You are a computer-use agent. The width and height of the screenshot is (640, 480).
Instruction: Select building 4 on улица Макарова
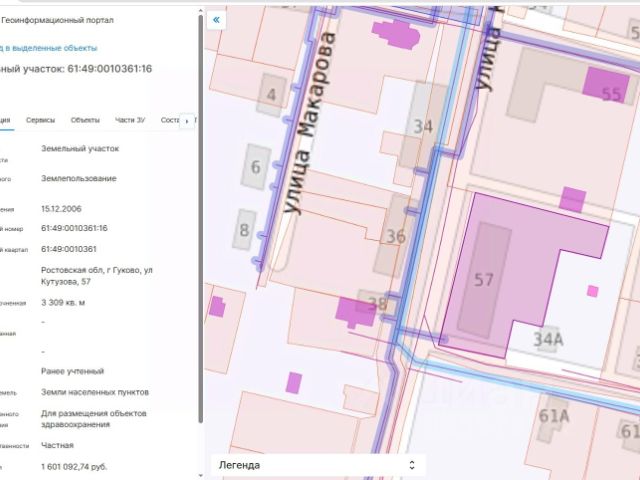click(271, 94)
